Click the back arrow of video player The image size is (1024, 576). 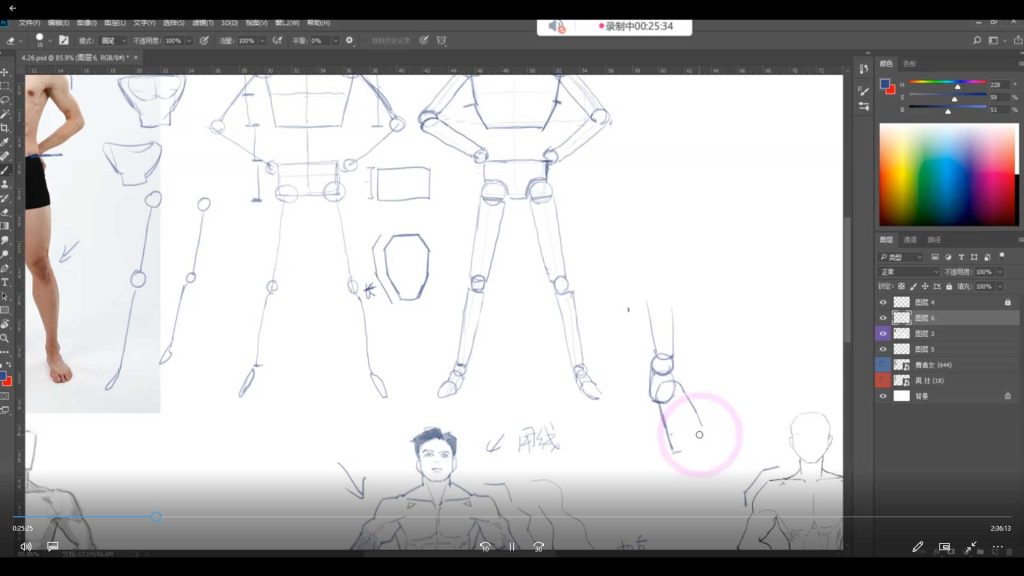[12, 8]
